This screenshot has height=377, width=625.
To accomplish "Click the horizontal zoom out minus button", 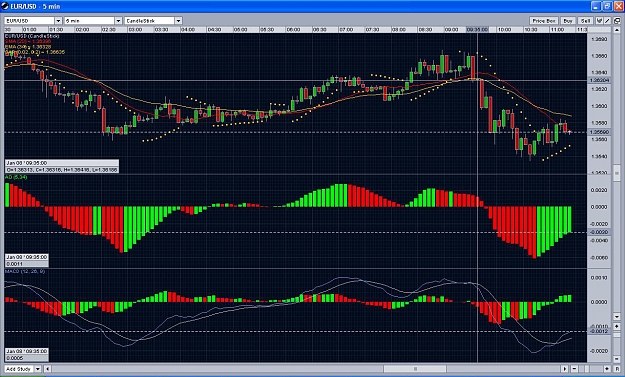I will [574, 369].
